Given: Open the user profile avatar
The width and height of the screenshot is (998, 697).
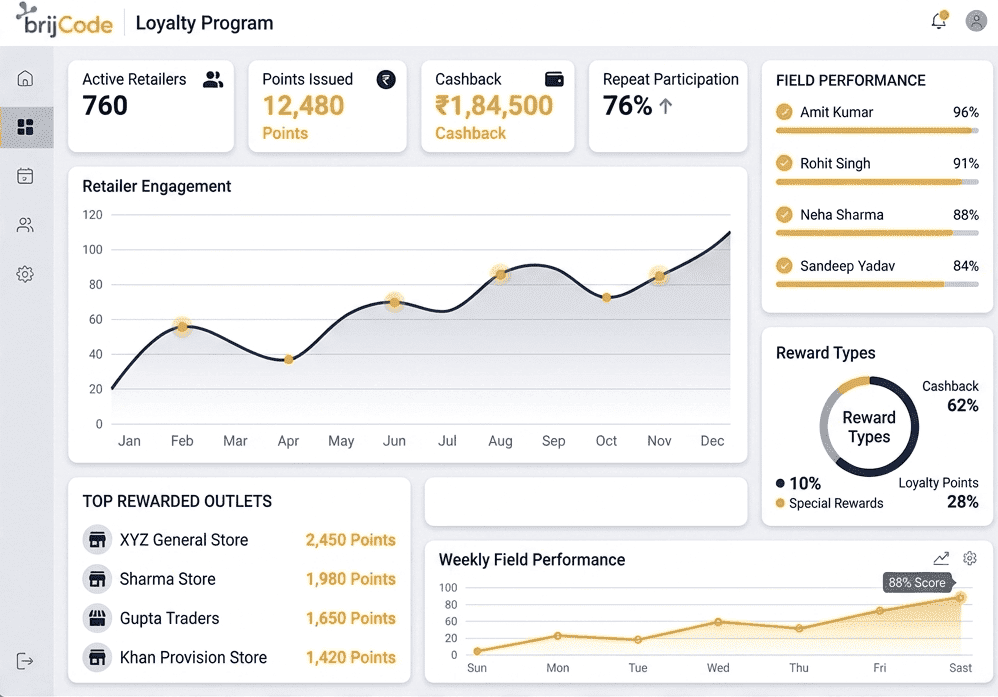Looking at the screenshot, I should [976, 21].
